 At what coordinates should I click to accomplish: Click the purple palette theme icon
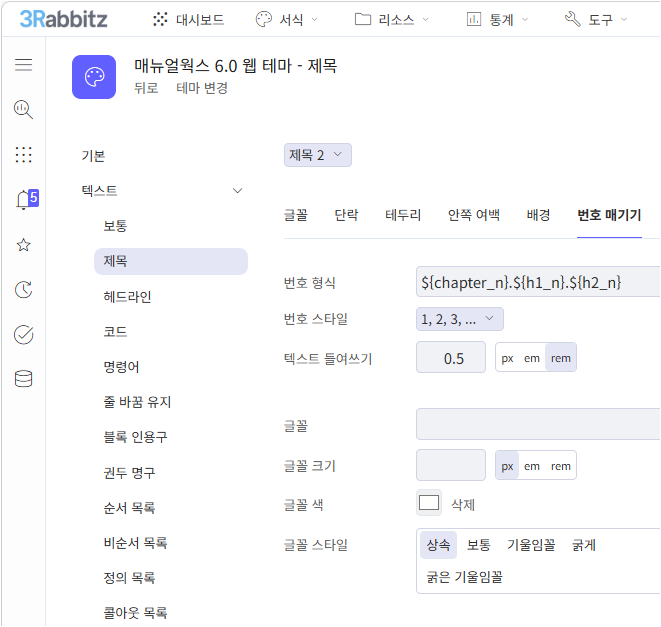coord(94,77)
